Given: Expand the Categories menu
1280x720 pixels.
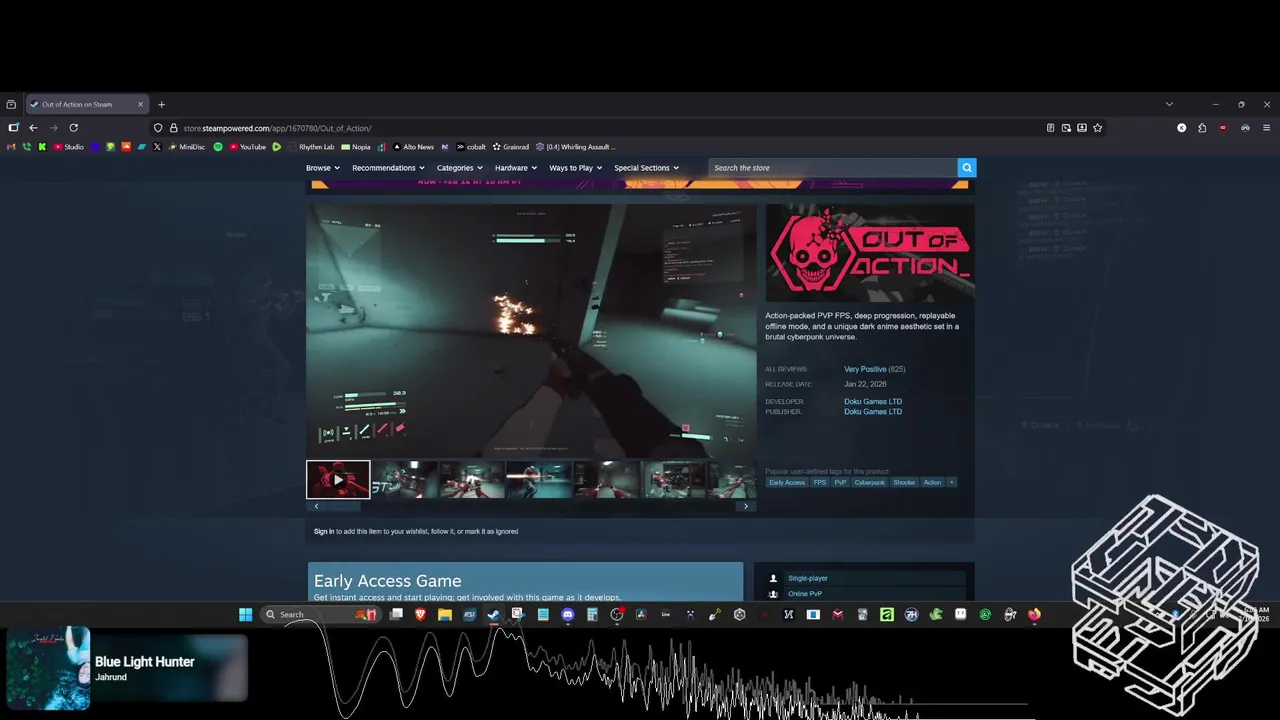Looking at the screenshot, I should coord(459,168).
